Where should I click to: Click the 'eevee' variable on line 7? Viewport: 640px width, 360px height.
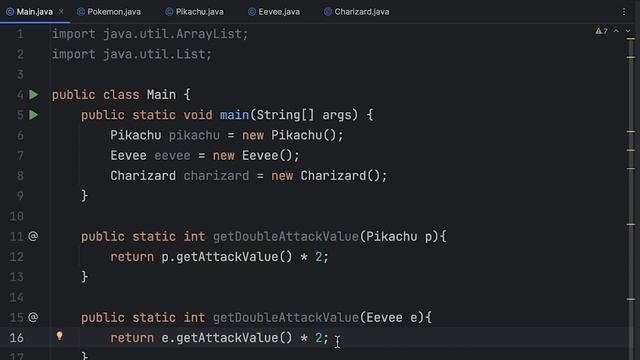click(x=172, y=156)
